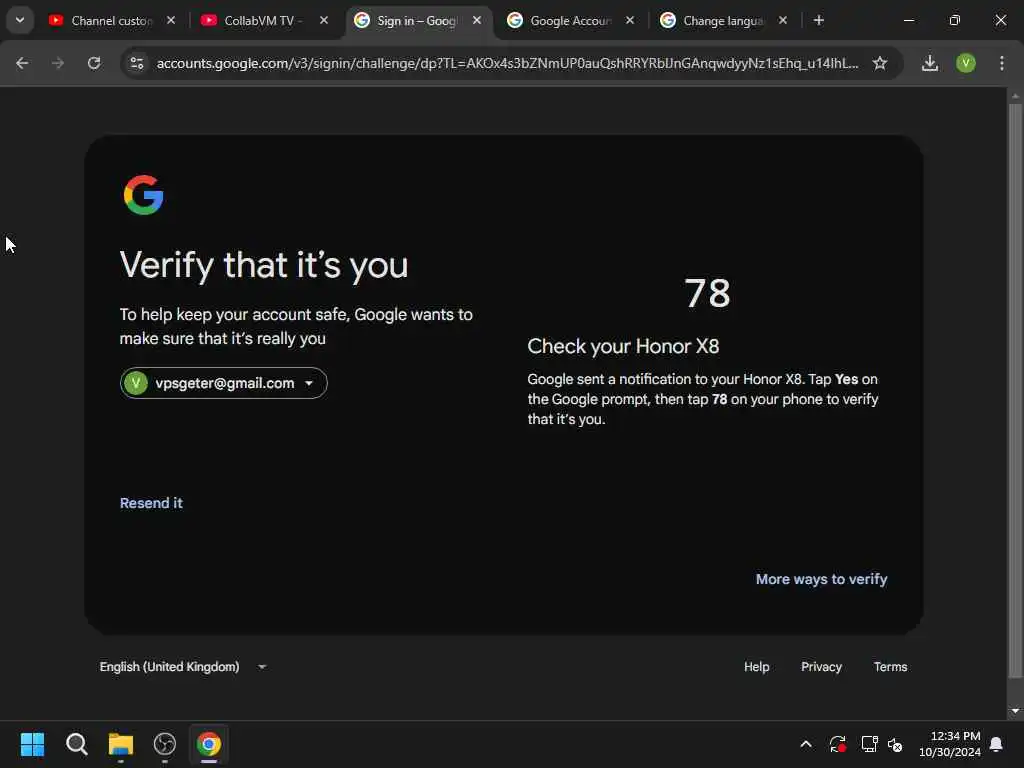Viewport: 1024px width, 768px height.
Task: Switch to the Change language tab
Action: [x=723, y=20]
